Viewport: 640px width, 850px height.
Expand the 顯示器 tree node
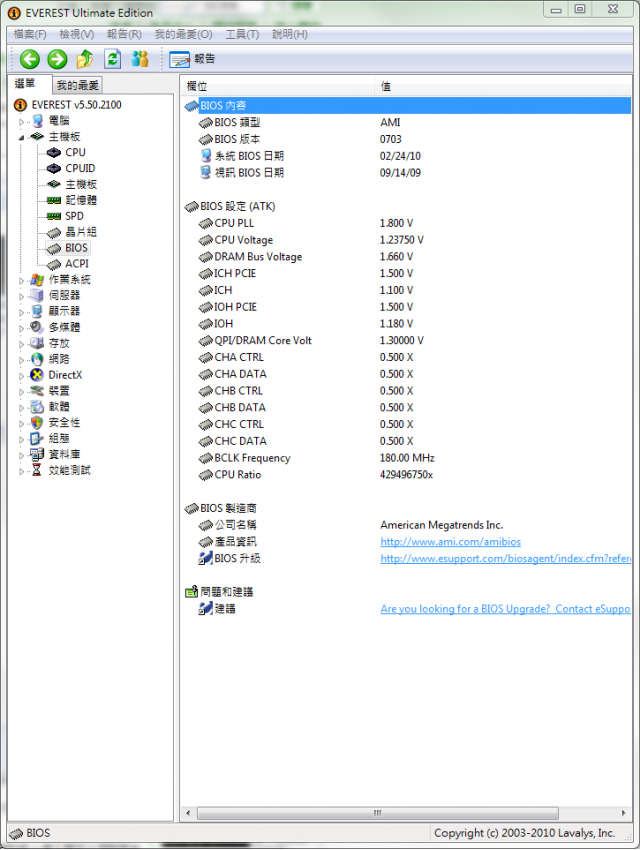point(22,312)
